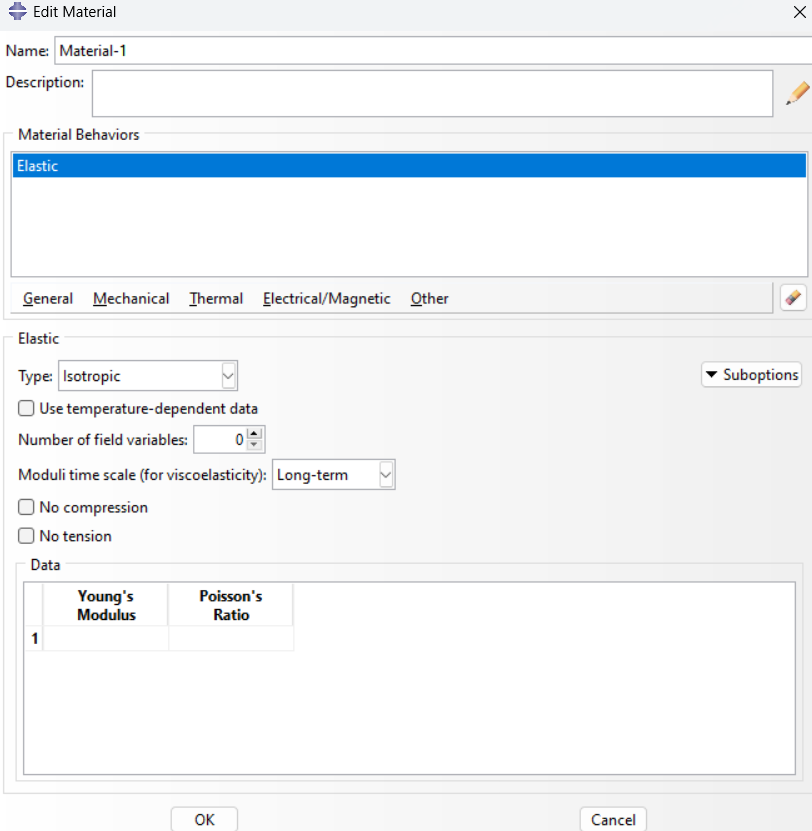Screen dimensions: 812x831
Task: Click the field variables number box
Action: tap(220, 439)
